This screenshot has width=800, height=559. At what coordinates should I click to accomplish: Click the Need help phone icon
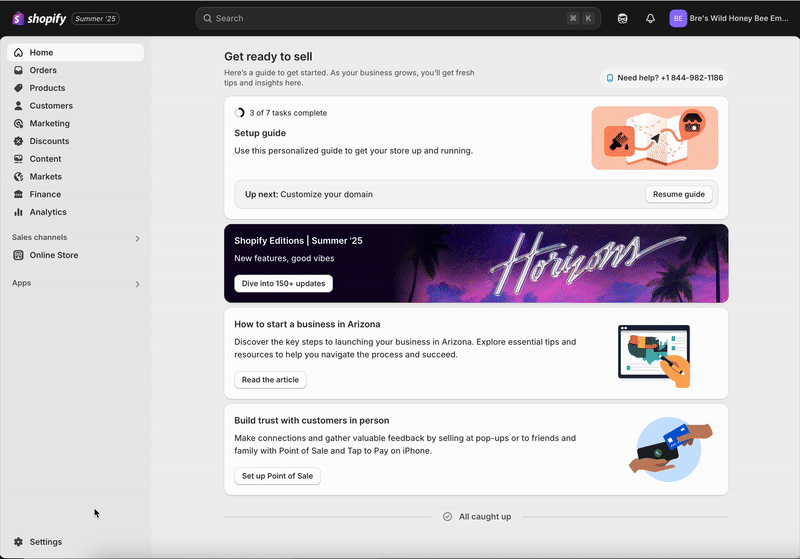click(610, 78)
